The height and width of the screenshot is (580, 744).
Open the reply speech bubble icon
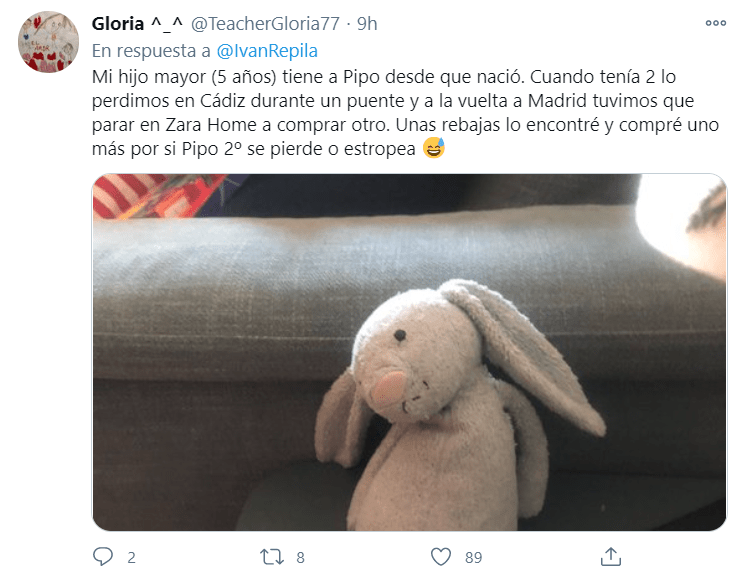point(102,557)
